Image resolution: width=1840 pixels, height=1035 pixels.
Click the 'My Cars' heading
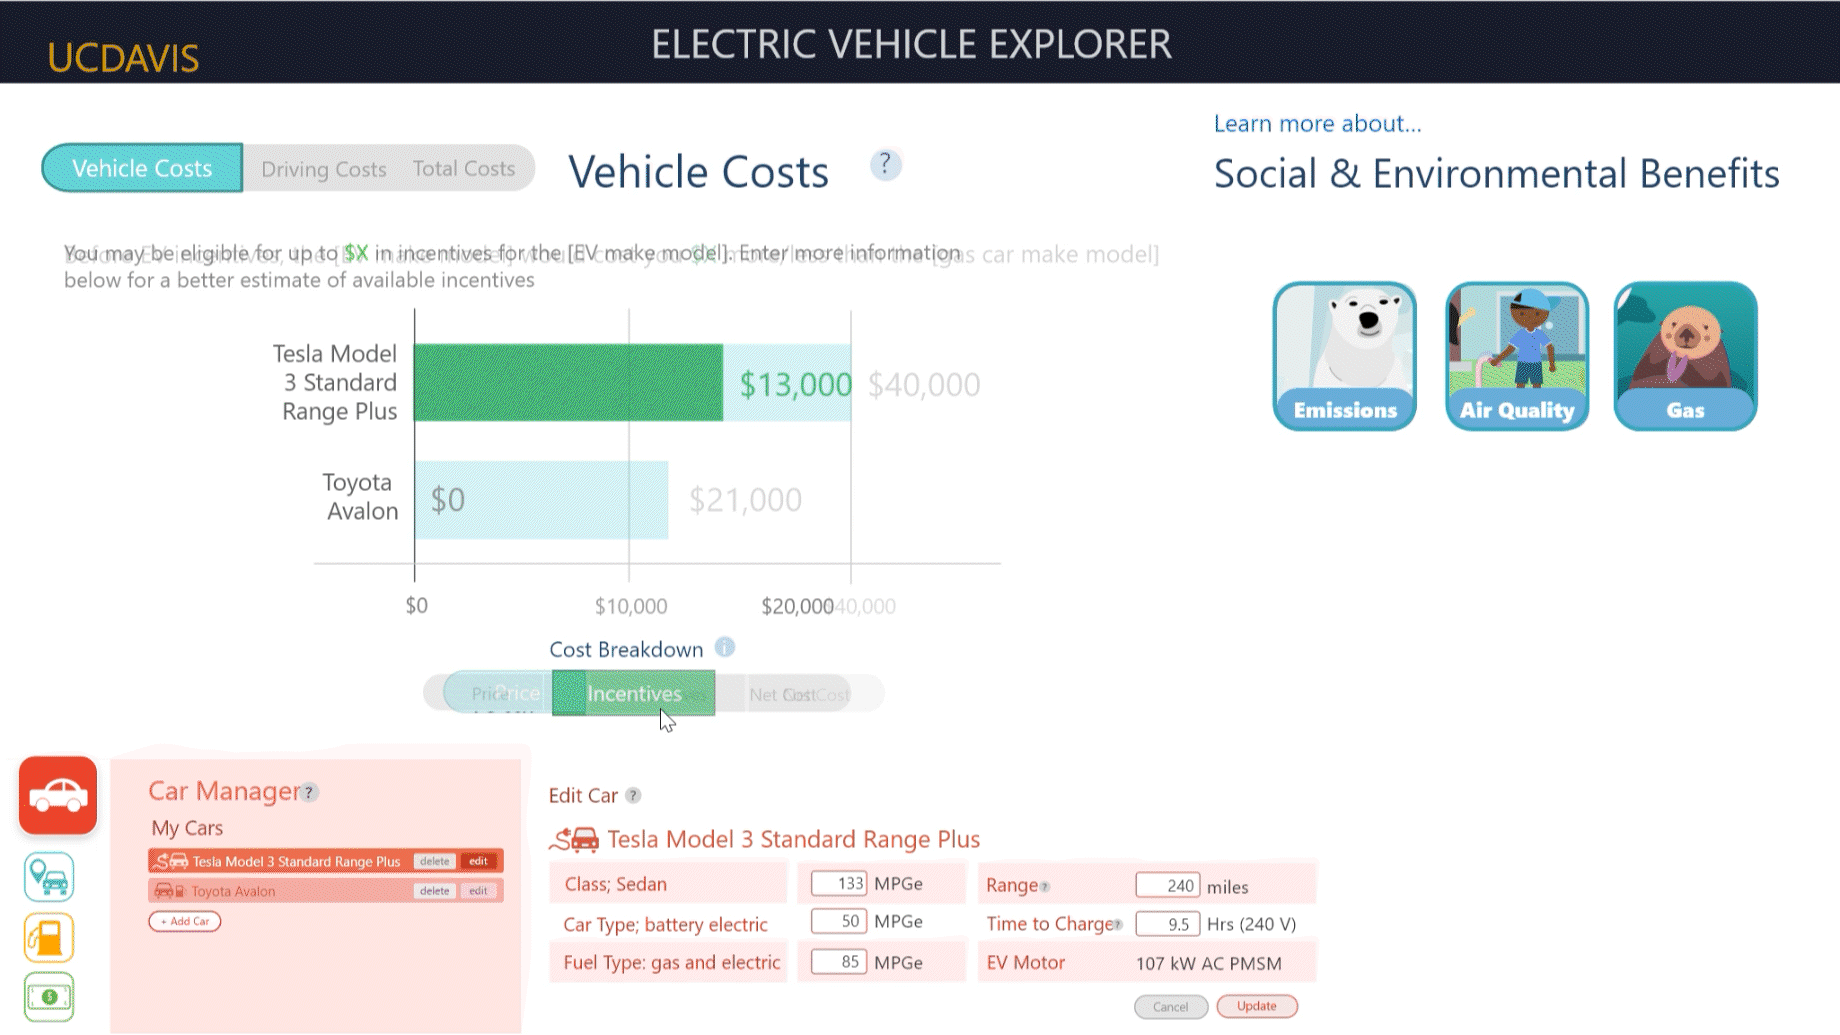187,828
